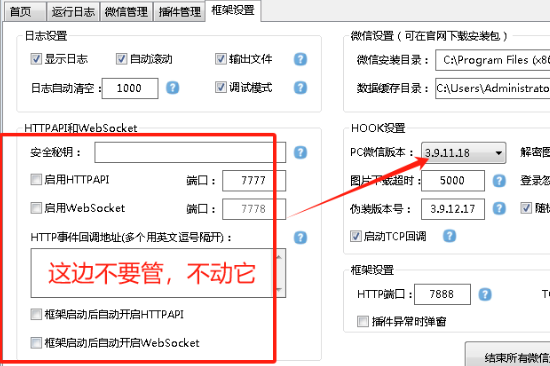Click 图片下载超时 field with 5000

(x=453, y=181)
